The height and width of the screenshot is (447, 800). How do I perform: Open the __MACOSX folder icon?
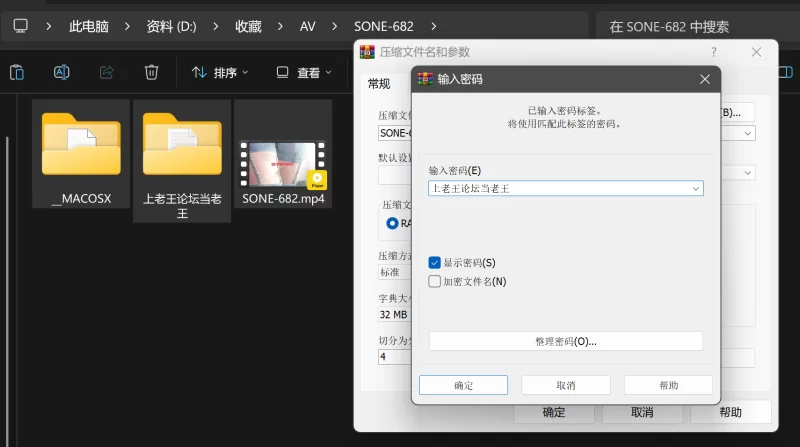(81, 145)
